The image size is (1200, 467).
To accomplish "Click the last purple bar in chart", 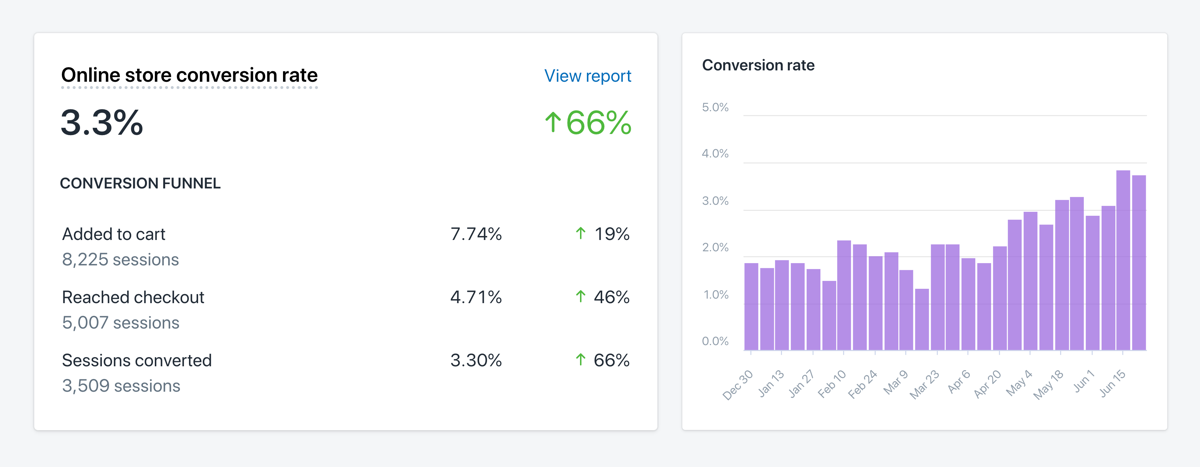I will pos(1138,262).
